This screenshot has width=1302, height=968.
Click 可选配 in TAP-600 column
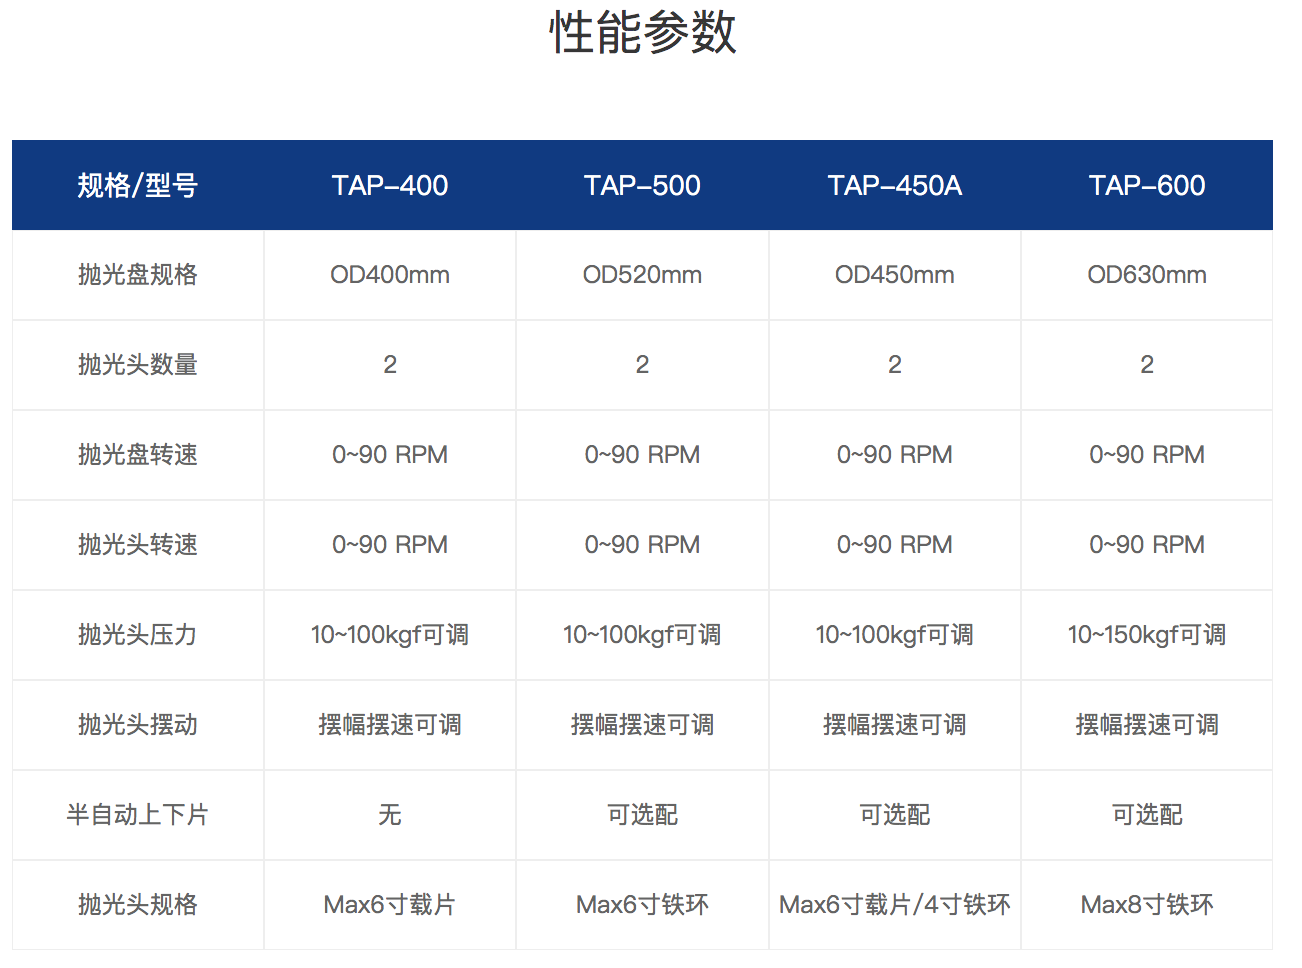click(x=1147, y=815)
